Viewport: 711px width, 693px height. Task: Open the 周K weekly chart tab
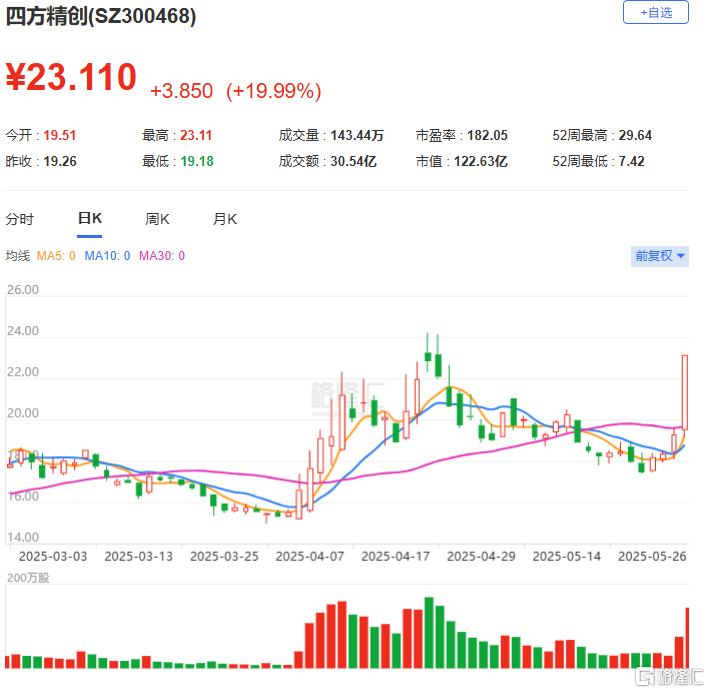(157, 220)
